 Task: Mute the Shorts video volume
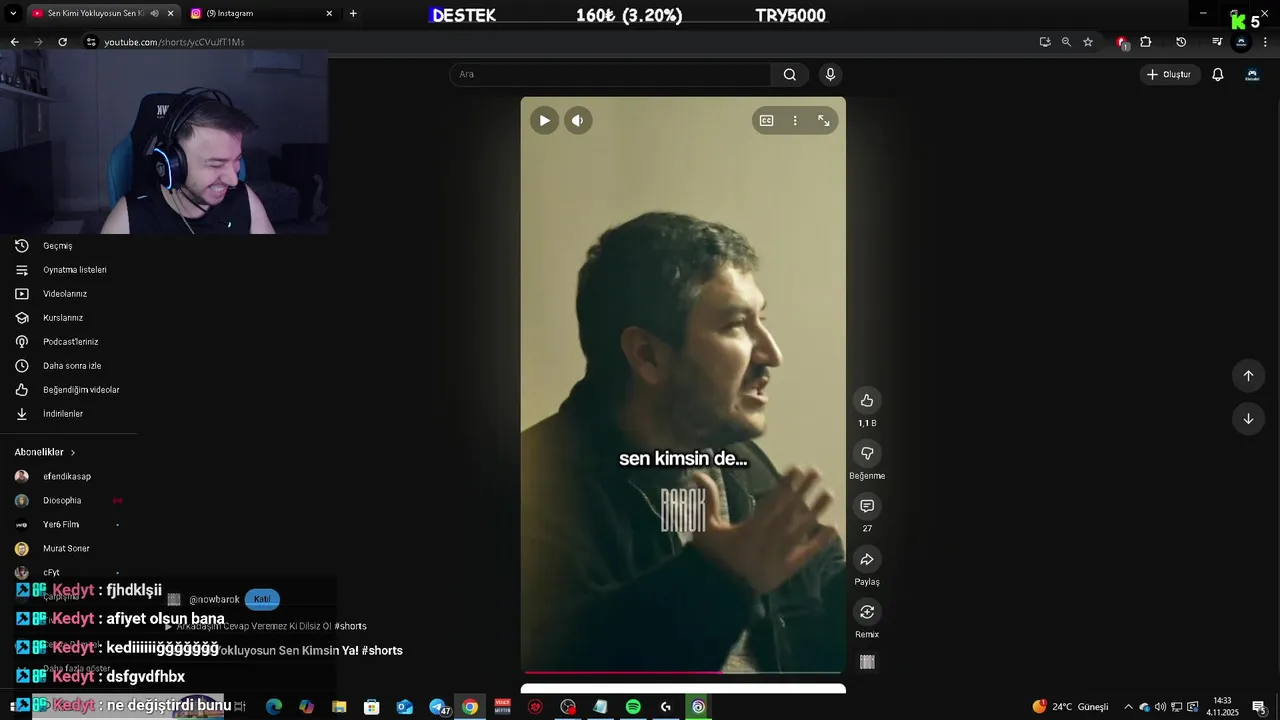(578, 121)
